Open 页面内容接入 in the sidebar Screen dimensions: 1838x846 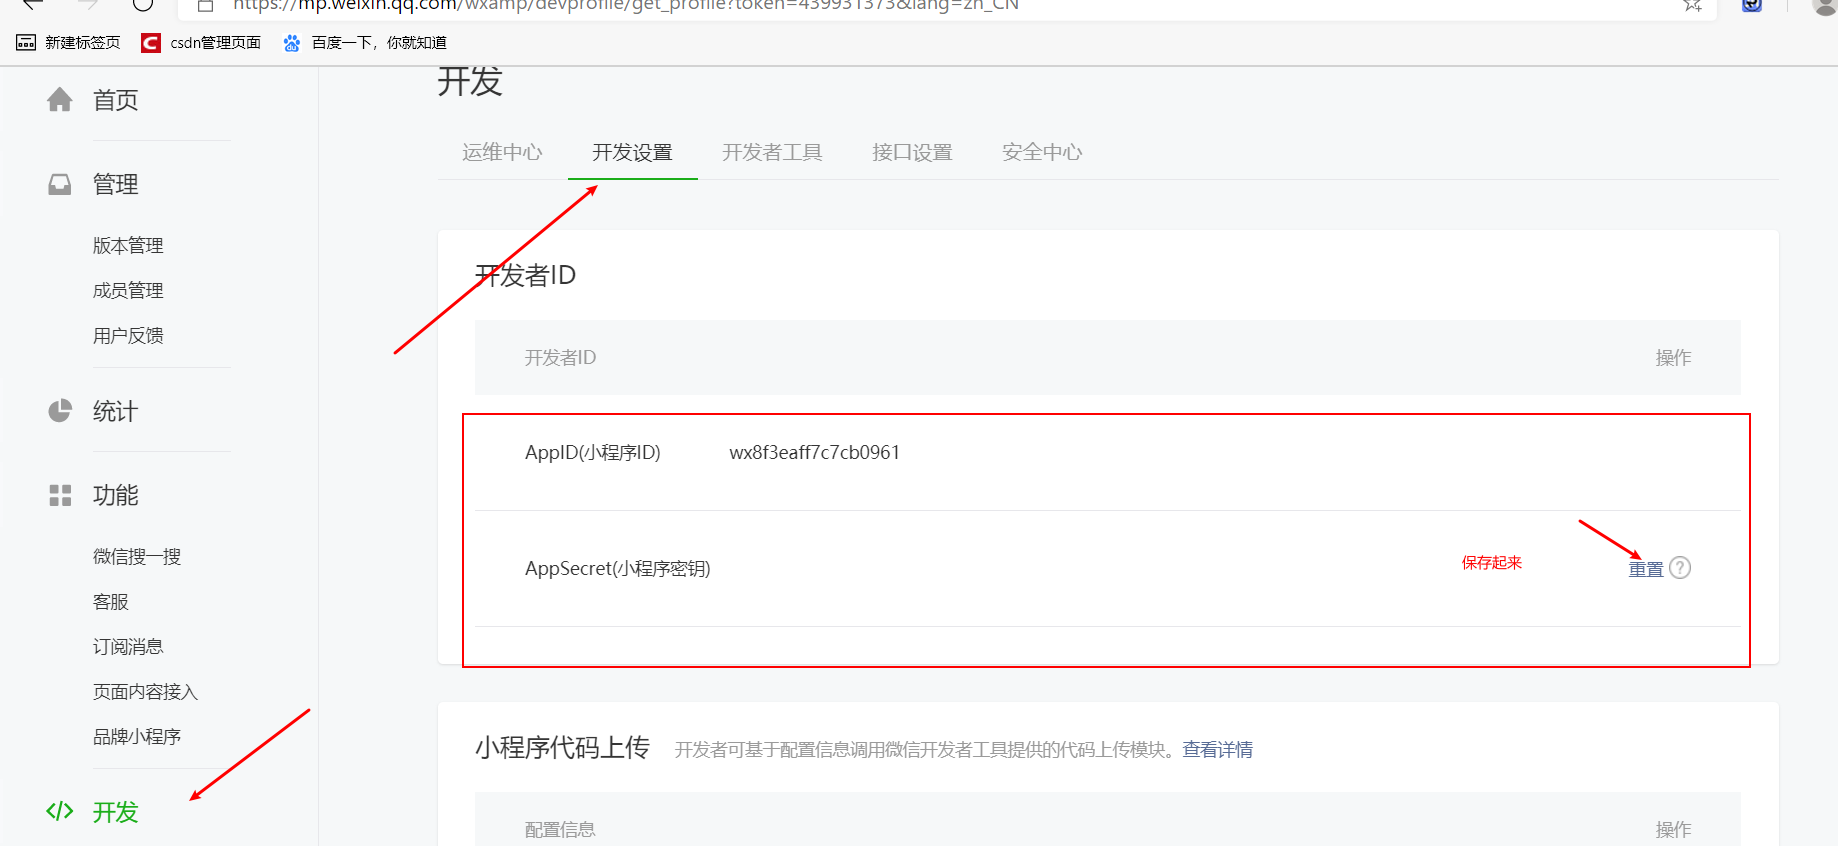146,692
